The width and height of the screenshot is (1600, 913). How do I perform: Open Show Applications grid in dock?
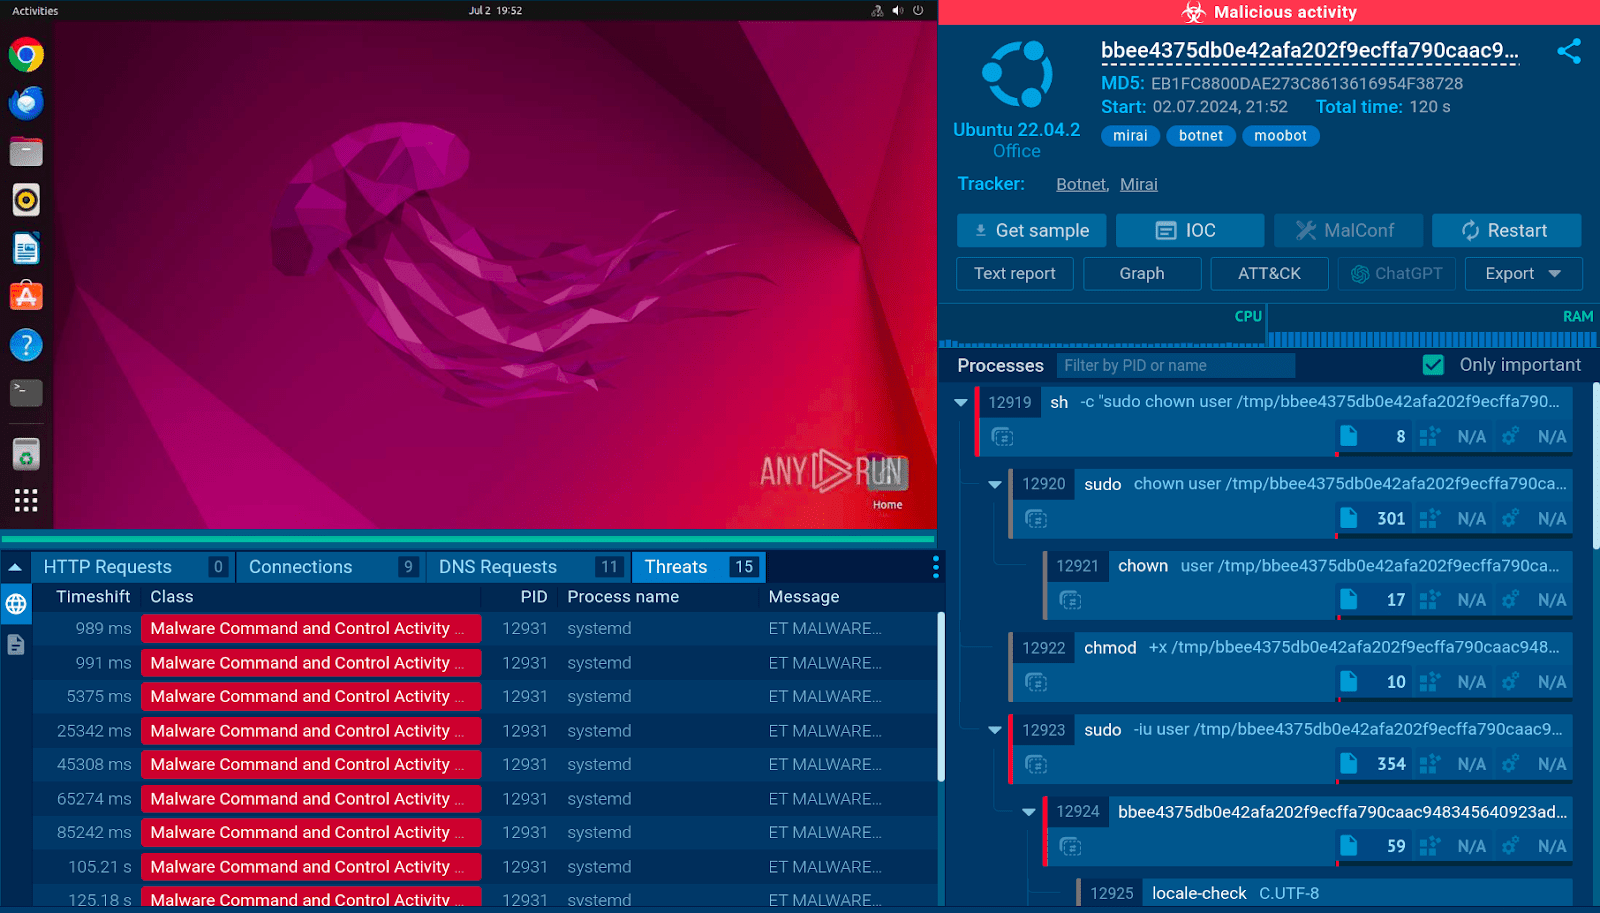pos(26,501)
